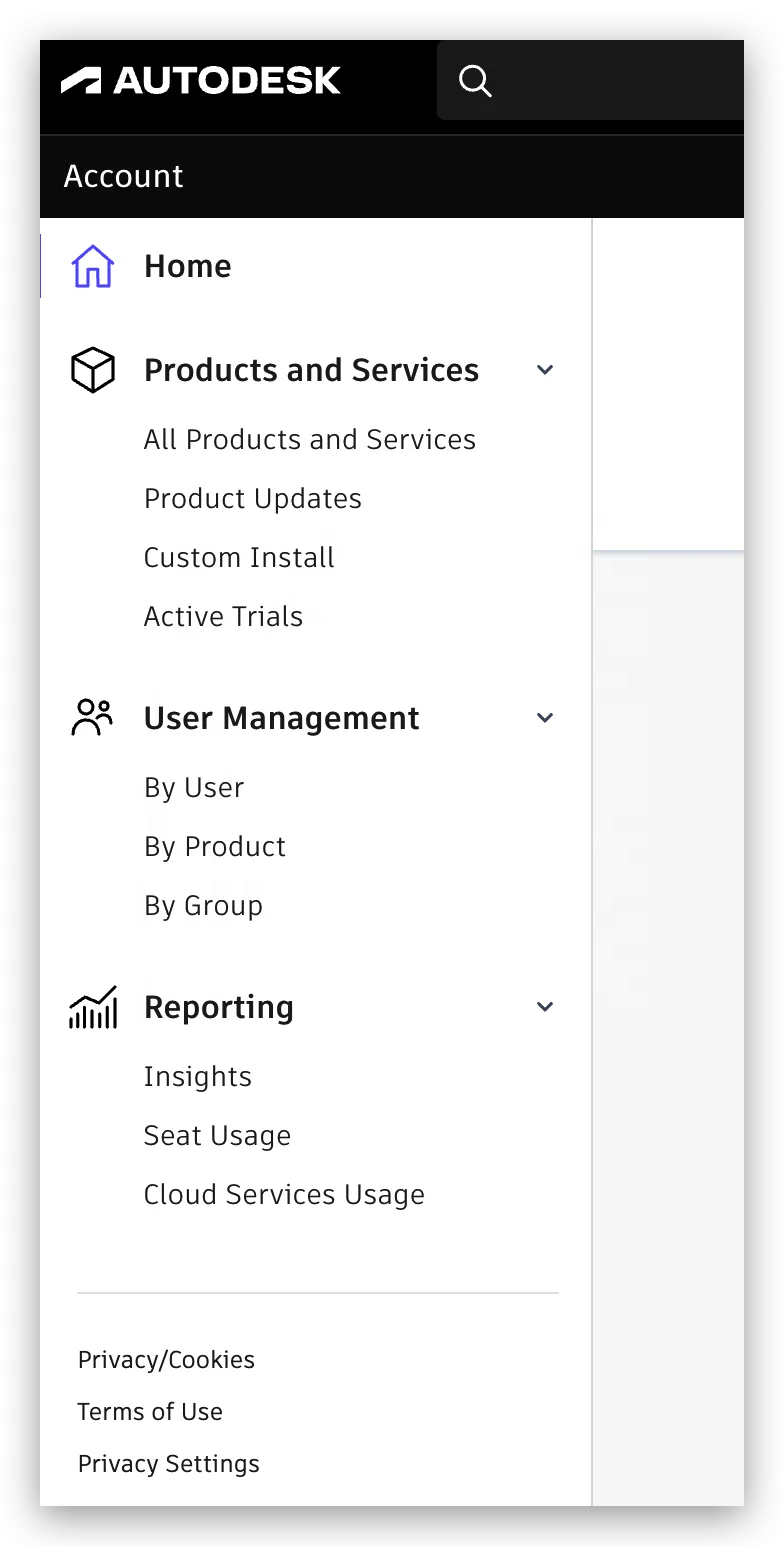Image resolution: width=784 pixels, height=1546 pixels.
Task: Click the search magnifier icon
Action: (475, 81)
